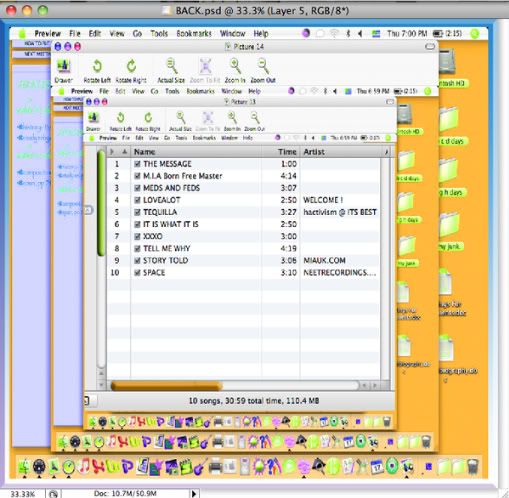Click the Artist column header
Viewport: 509px width, 498px height.
click(341, 152)
